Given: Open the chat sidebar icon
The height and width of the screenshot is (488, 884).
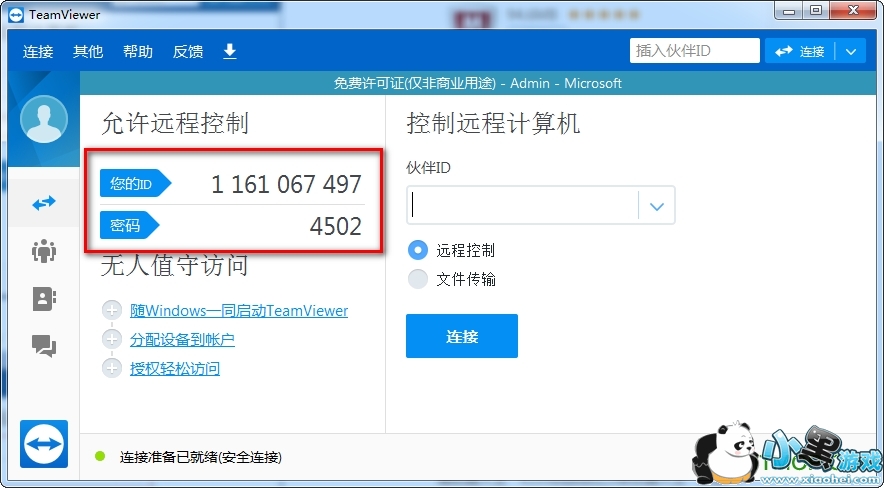Looking at the screenshot, I should (x=44, y=345).
